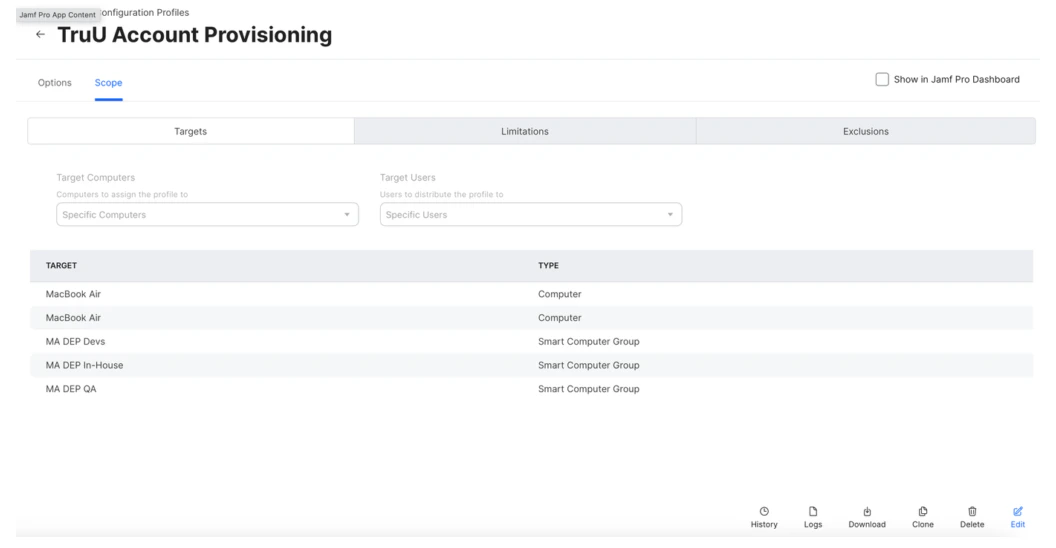
Task: Switch to the Targets section
Action: coord(191,131)
